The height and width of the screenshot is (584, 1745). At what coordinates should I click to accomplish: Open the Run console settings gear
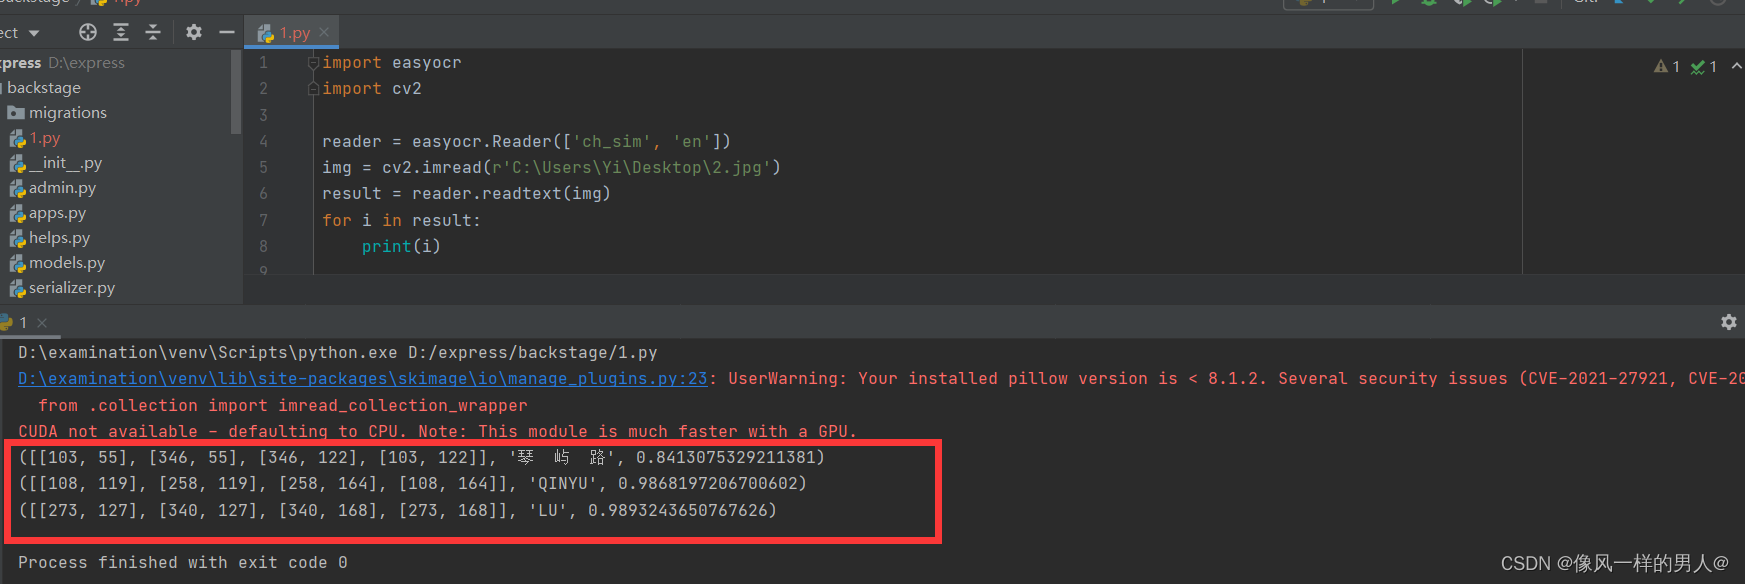(x=1728, y=322)
